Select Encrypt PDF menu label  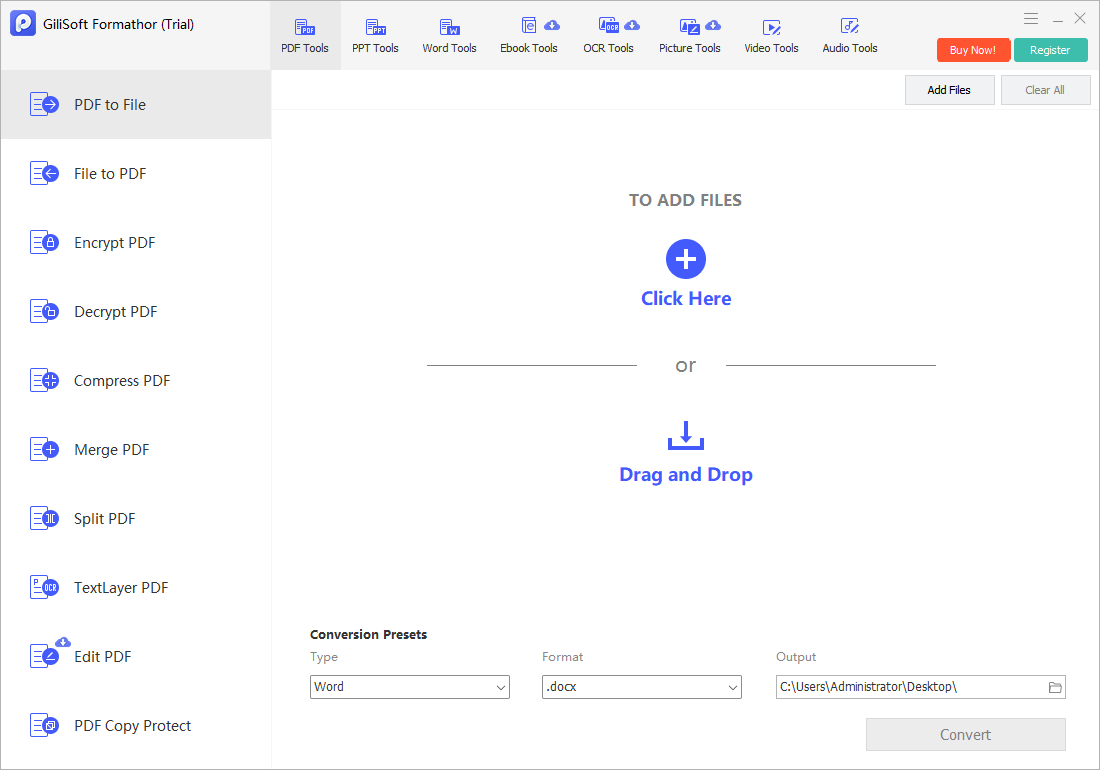[x=114, y=243]
